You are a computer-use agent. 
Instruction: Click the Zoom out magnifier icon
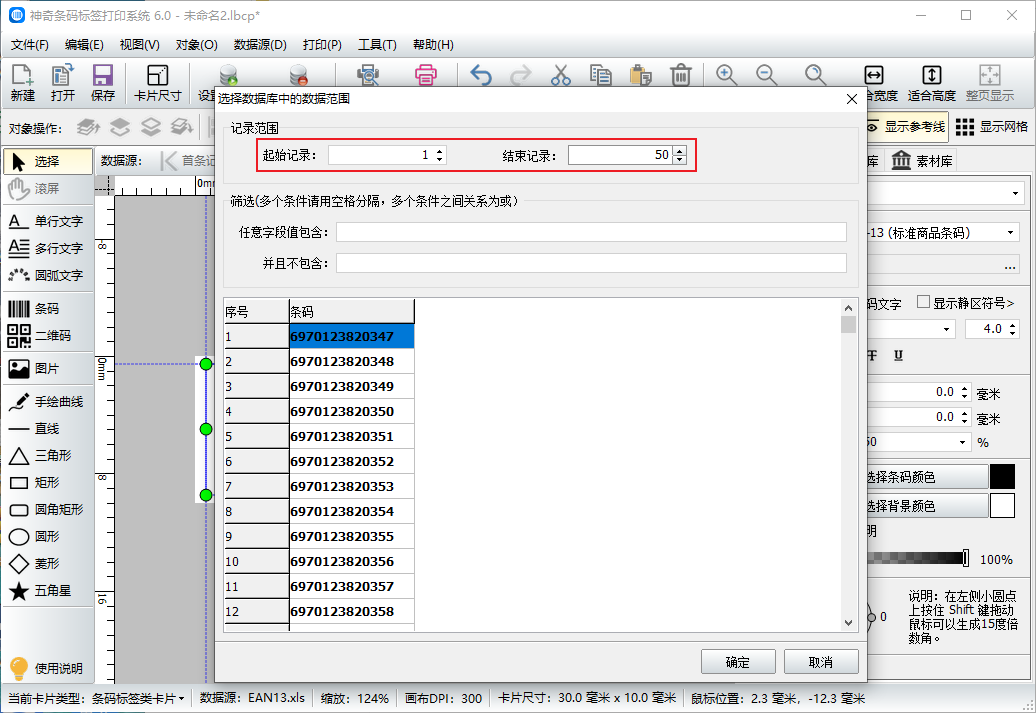[766, 75]
